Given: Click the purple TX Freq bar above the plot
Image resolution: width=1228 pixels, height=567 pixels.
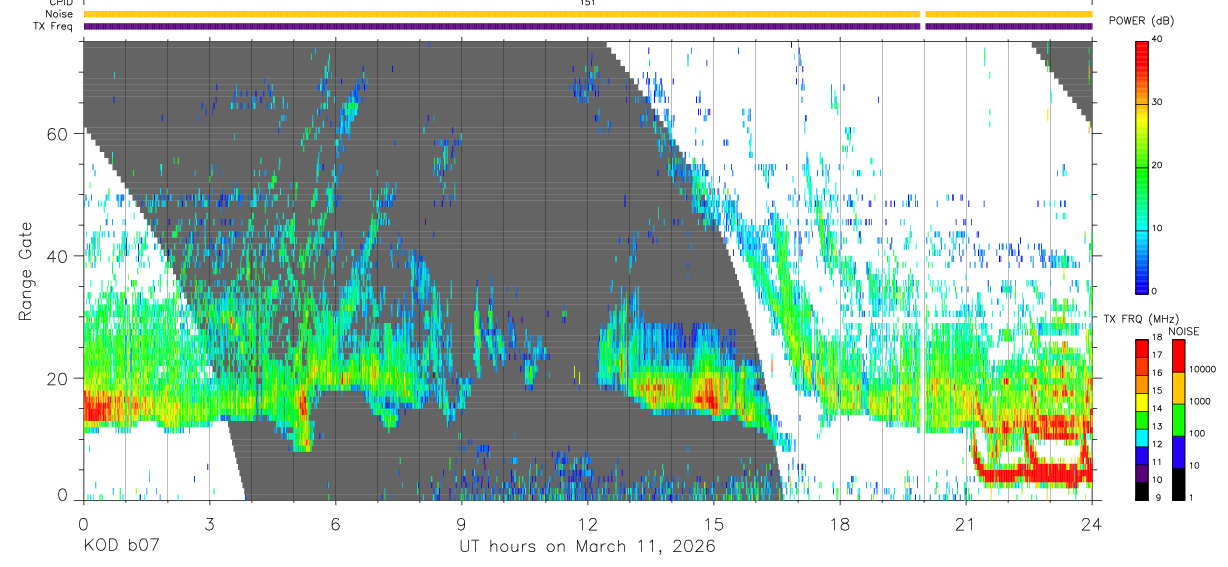Looking at the screenshot, I should pyautogui.click(x=588, y=26).
